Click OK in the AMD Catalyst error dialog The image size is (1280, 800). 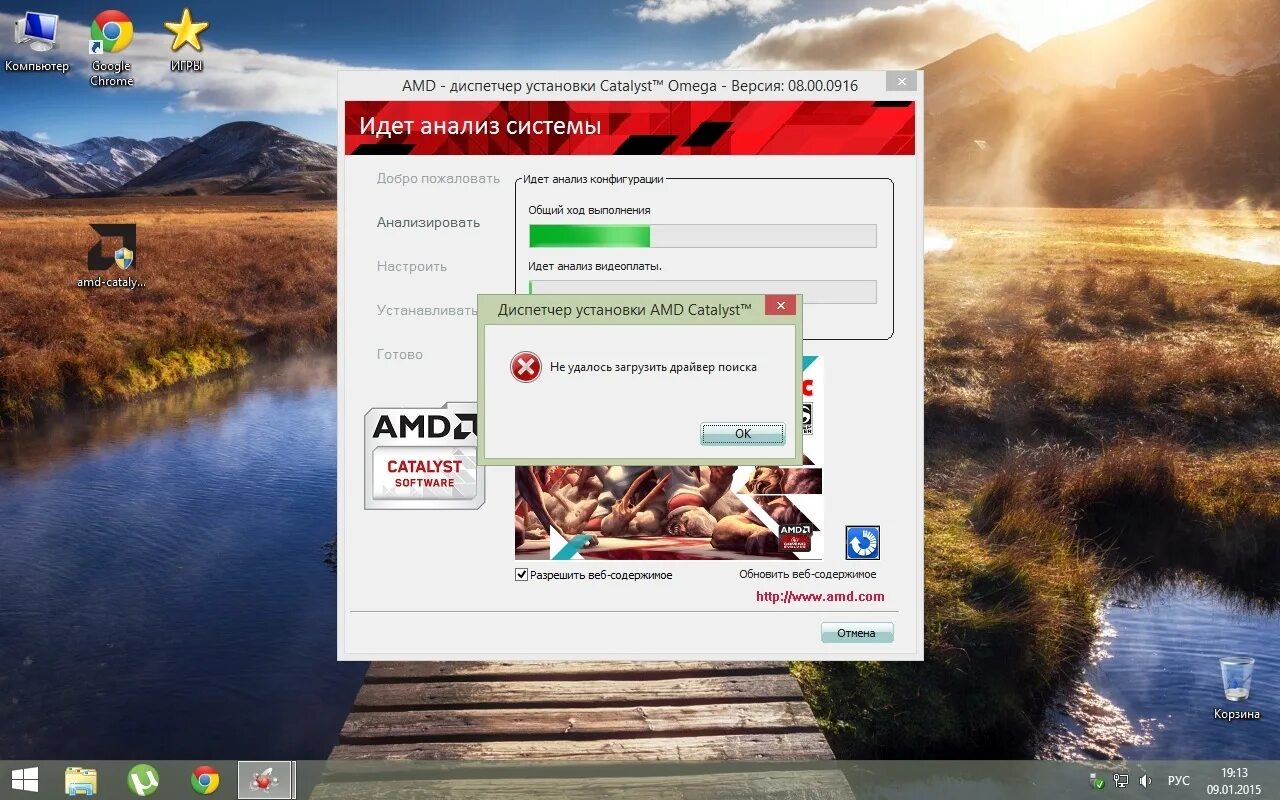click(743, 434)
